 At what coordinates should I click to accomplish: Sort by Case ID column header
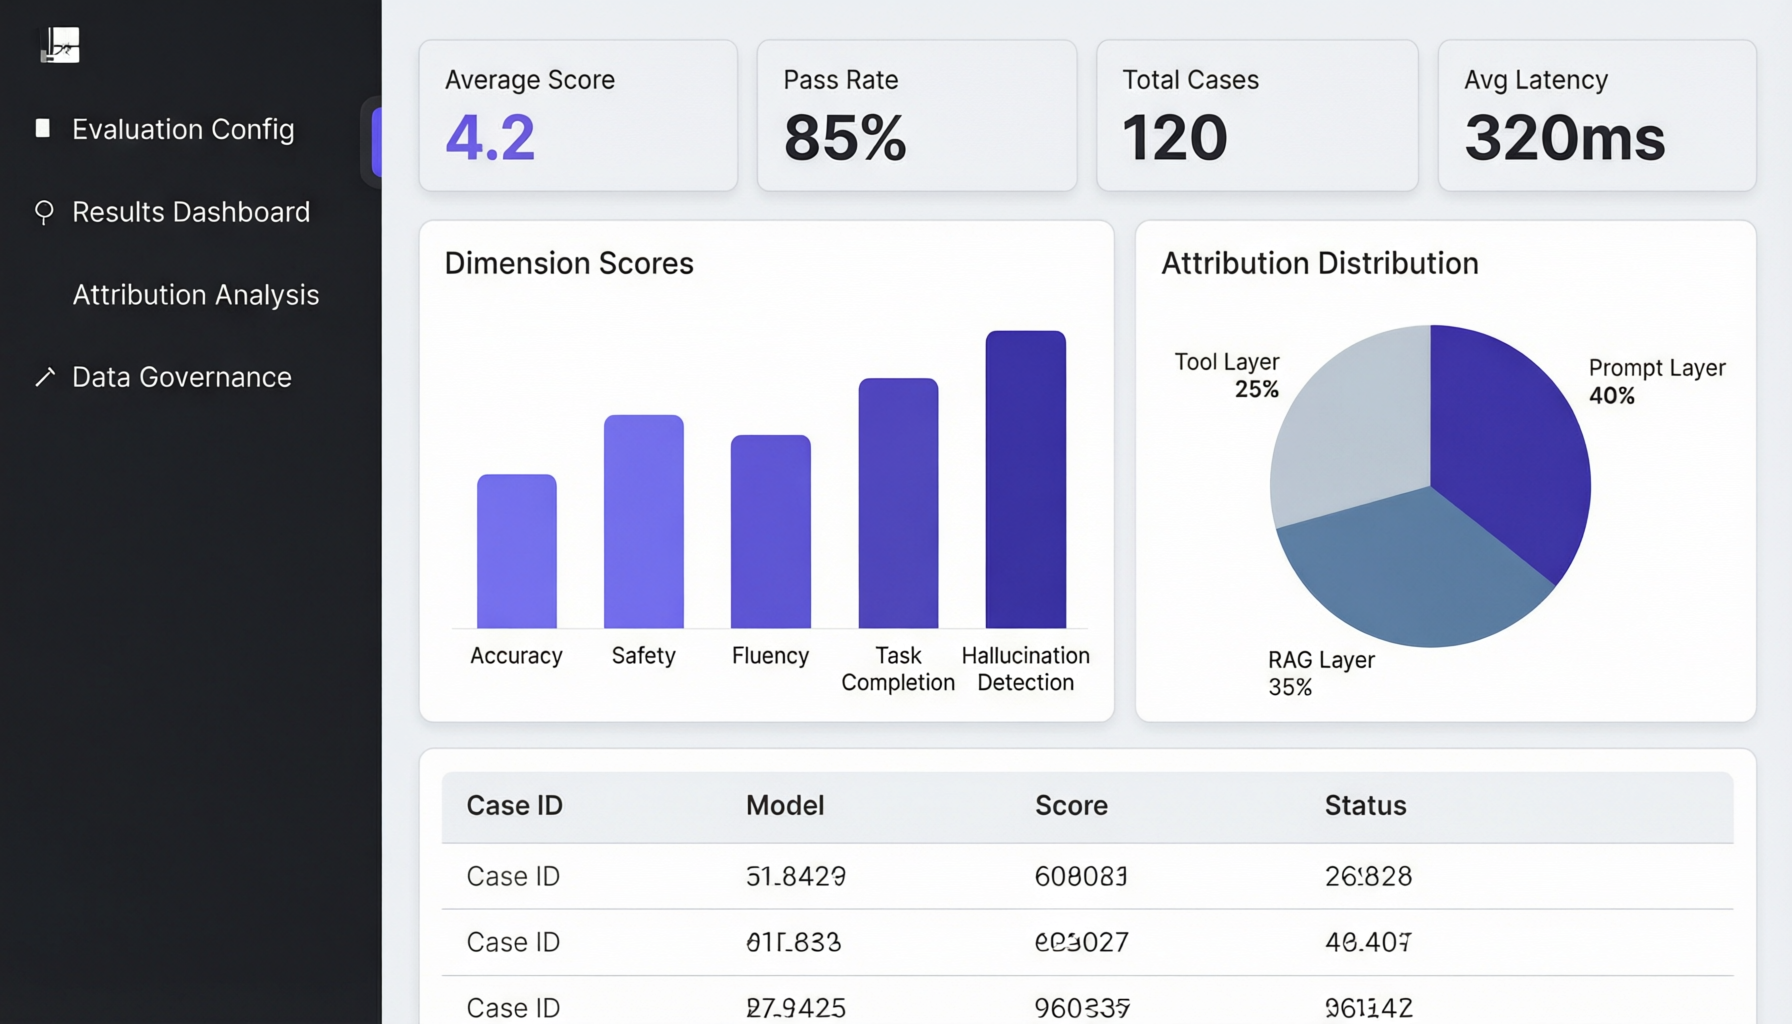(515, 805)
